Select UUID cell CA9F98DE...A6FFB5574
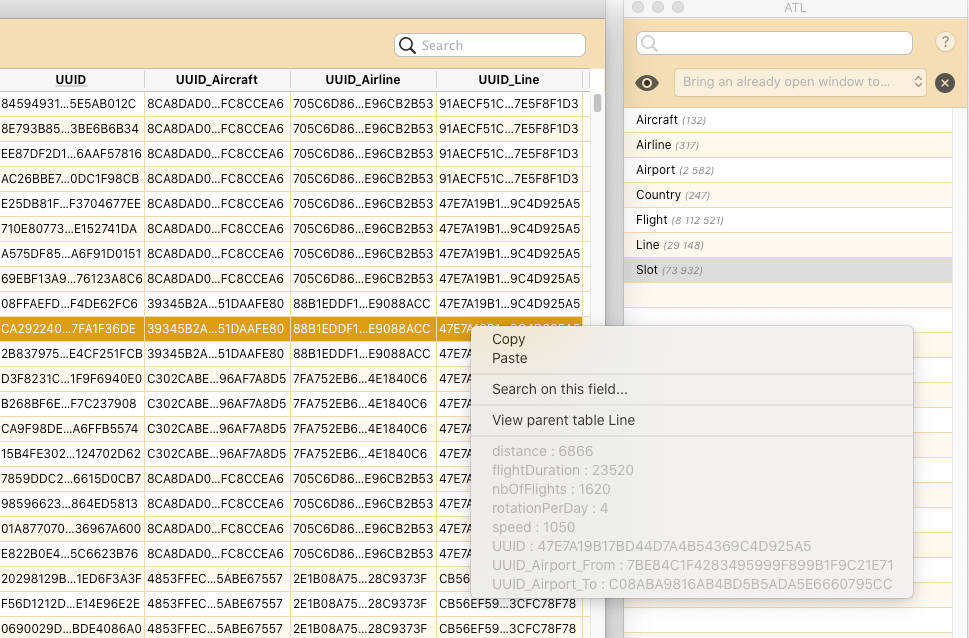969x638 pixels. click(72, 429)
